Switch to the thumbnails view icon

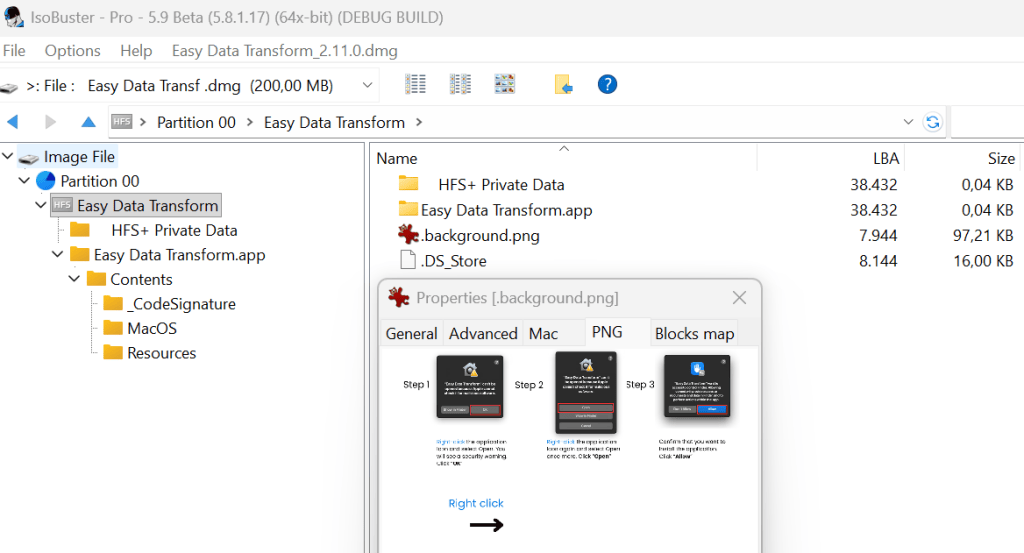click(504, 84)
